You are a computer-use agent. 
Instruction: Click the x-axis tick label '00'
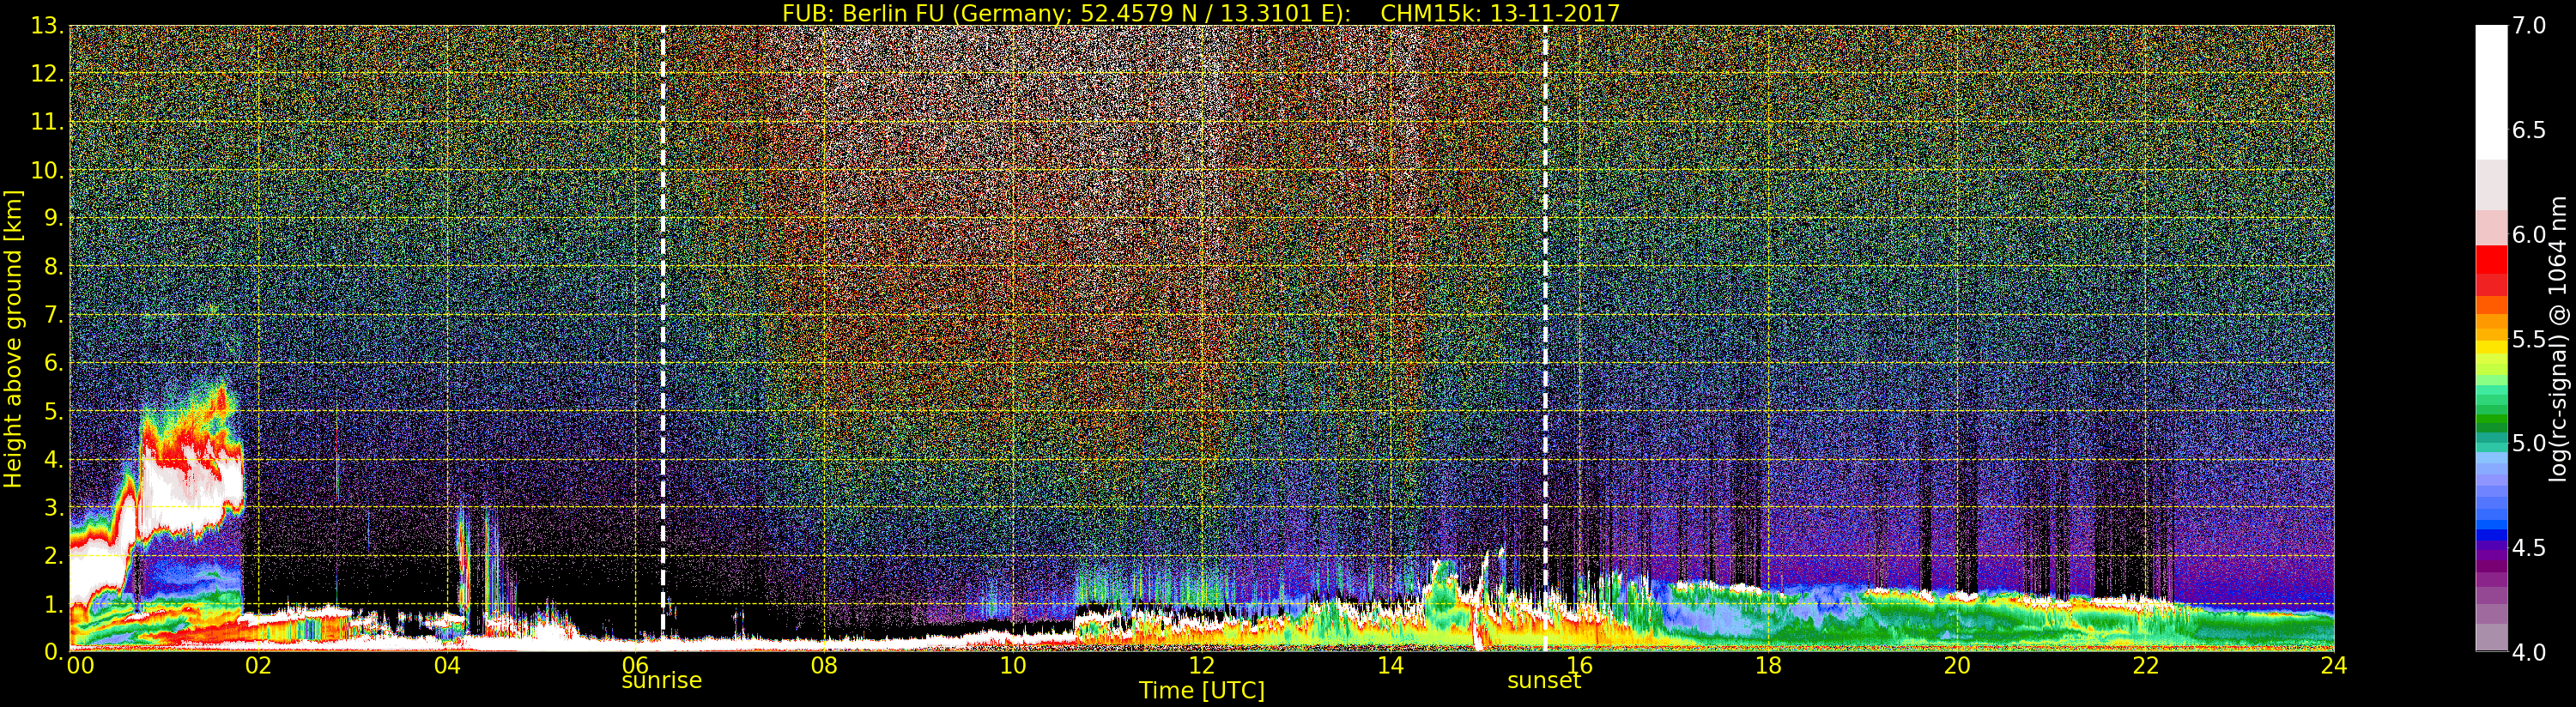80,666
